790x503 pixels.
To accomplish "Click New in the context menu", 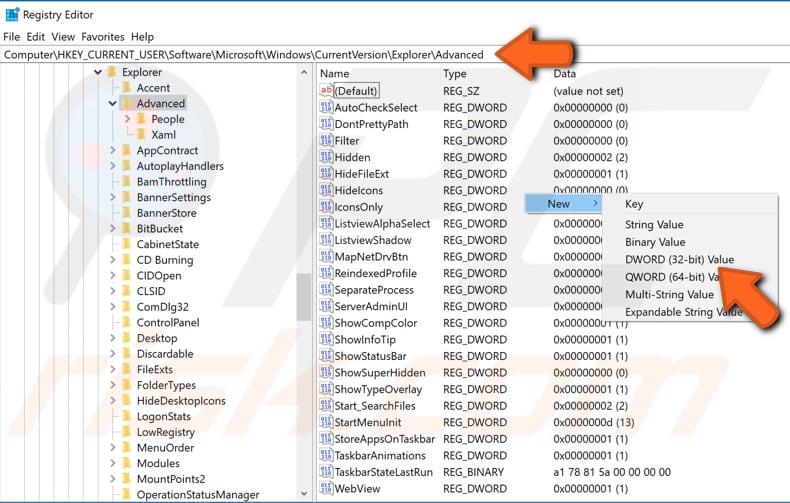I will 563,204.
